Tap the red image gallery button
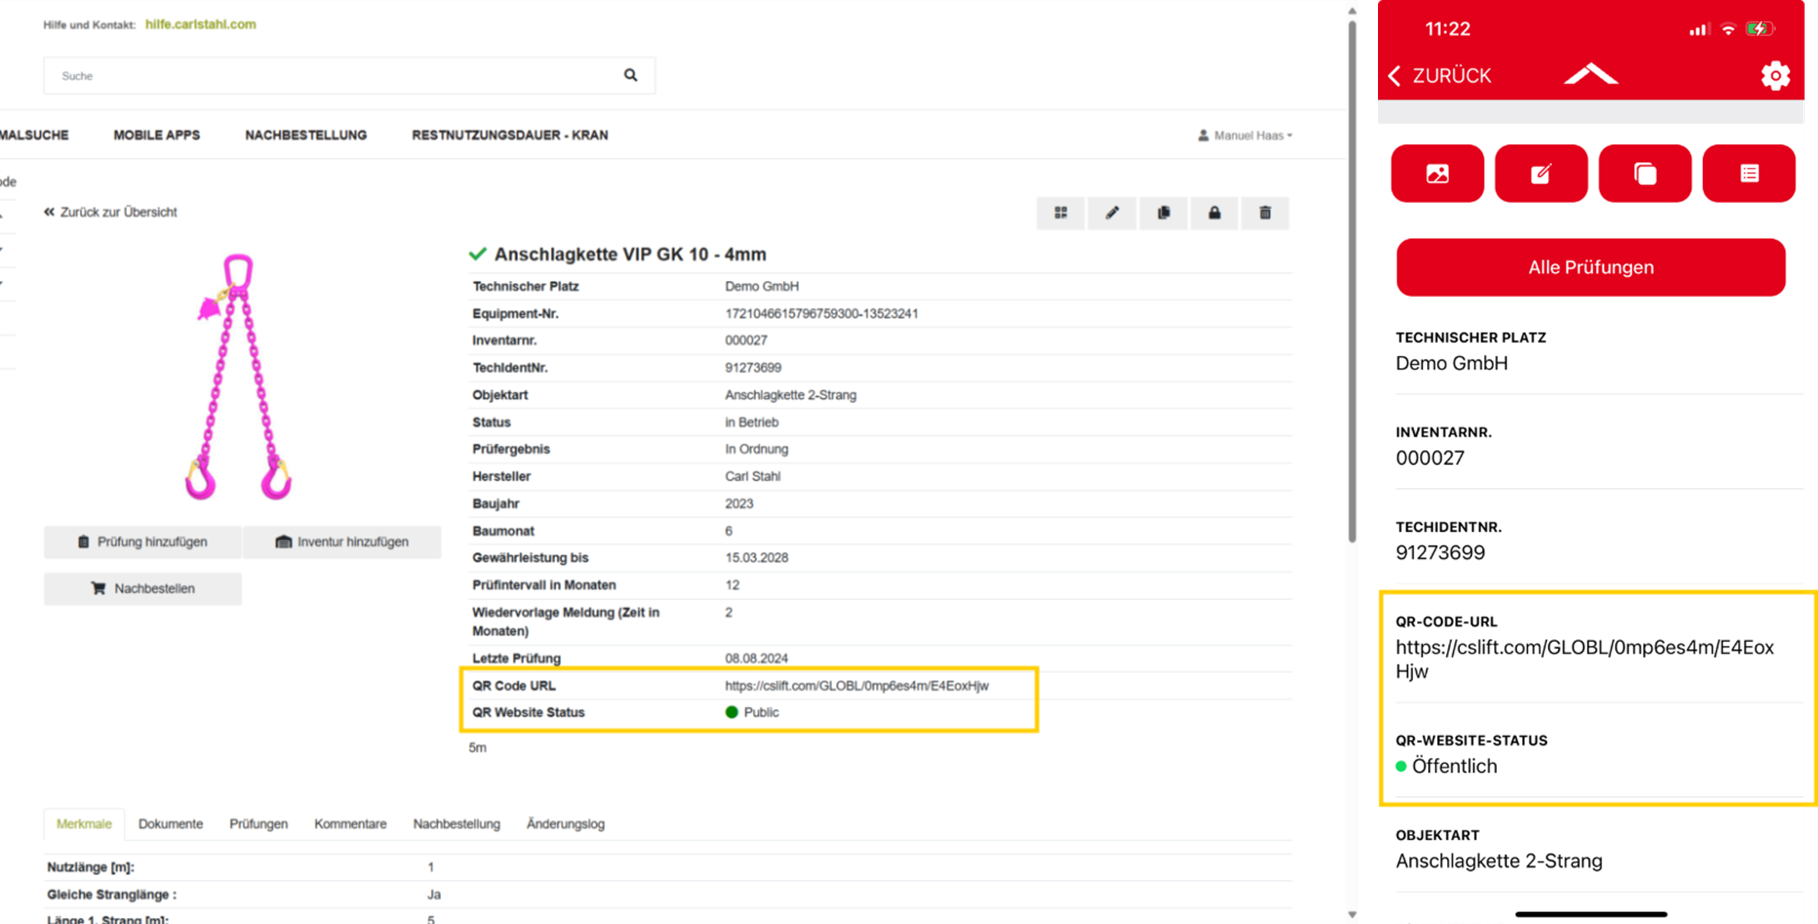Image resolution: width=1818 pixels, height=924 pixels. point(1437,174)
